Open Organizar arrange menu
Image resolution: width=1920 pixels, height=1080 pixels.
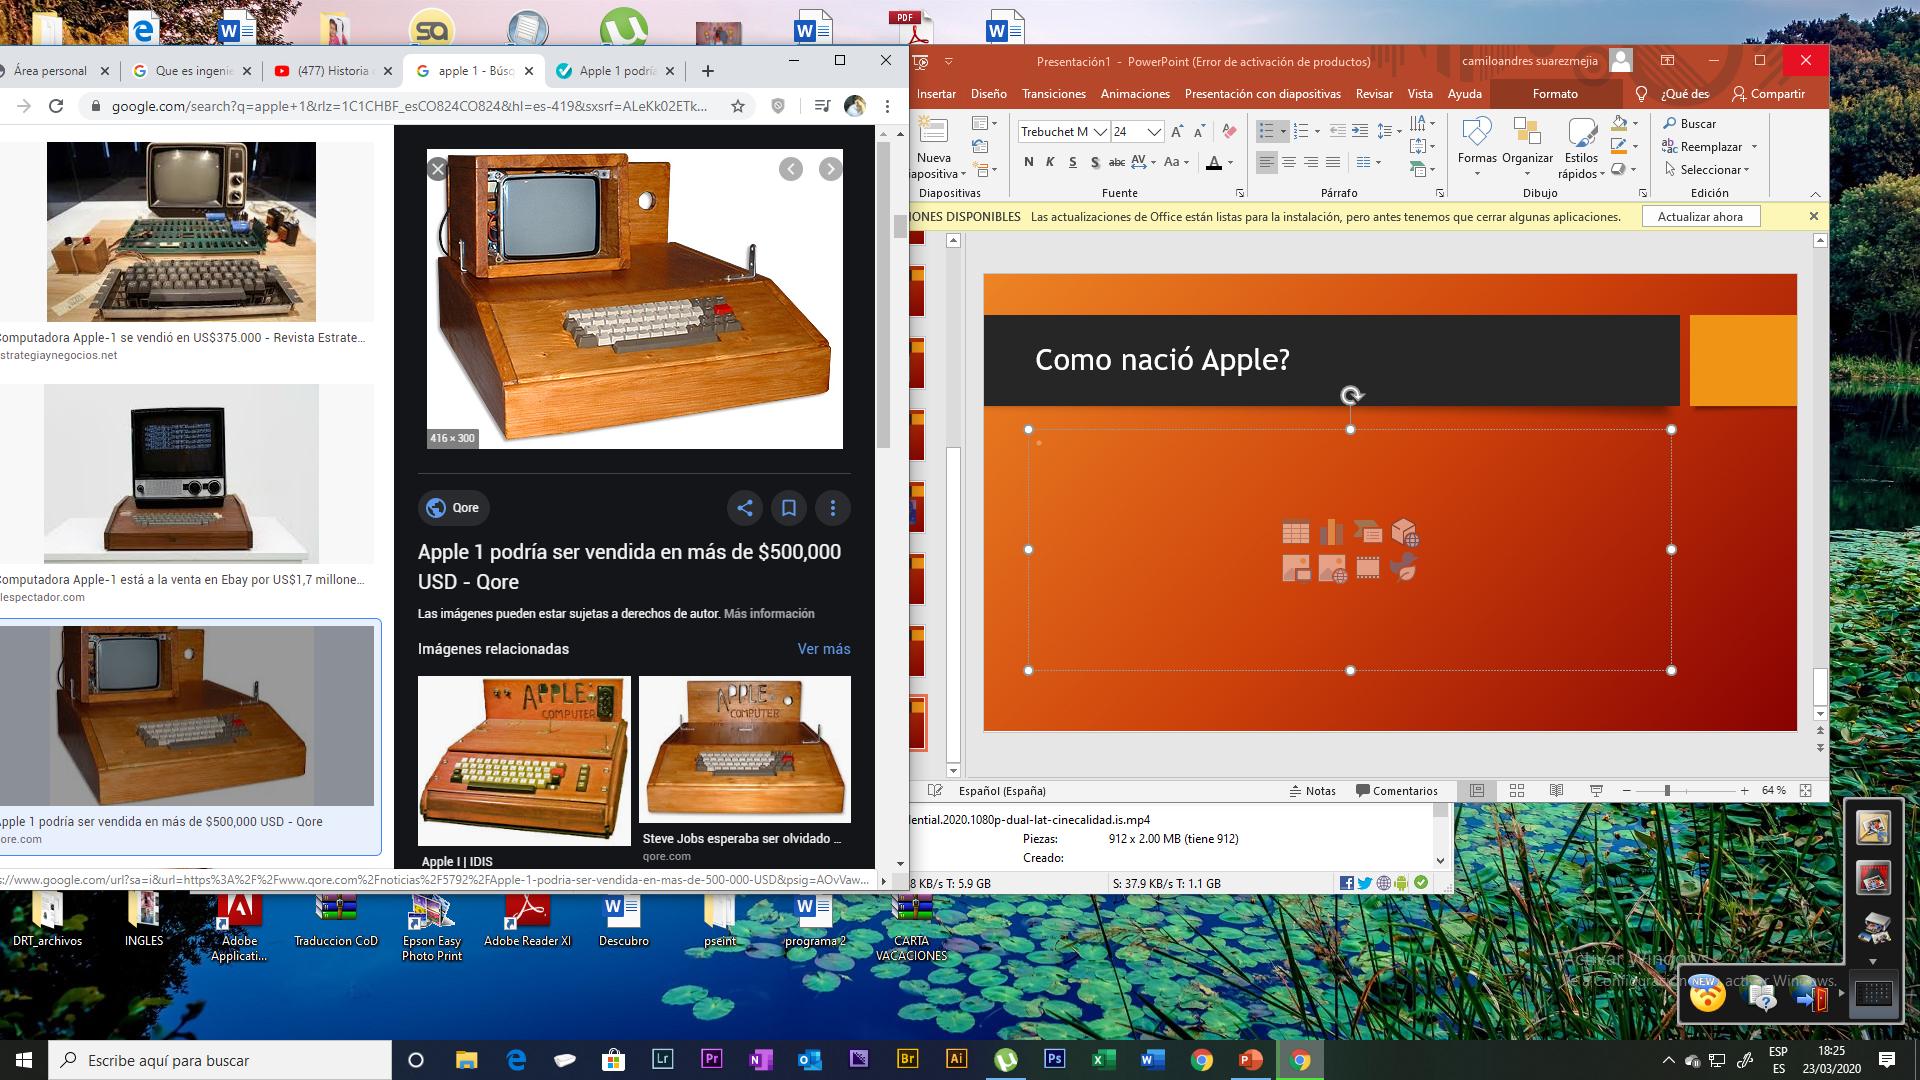(1527, 146)
